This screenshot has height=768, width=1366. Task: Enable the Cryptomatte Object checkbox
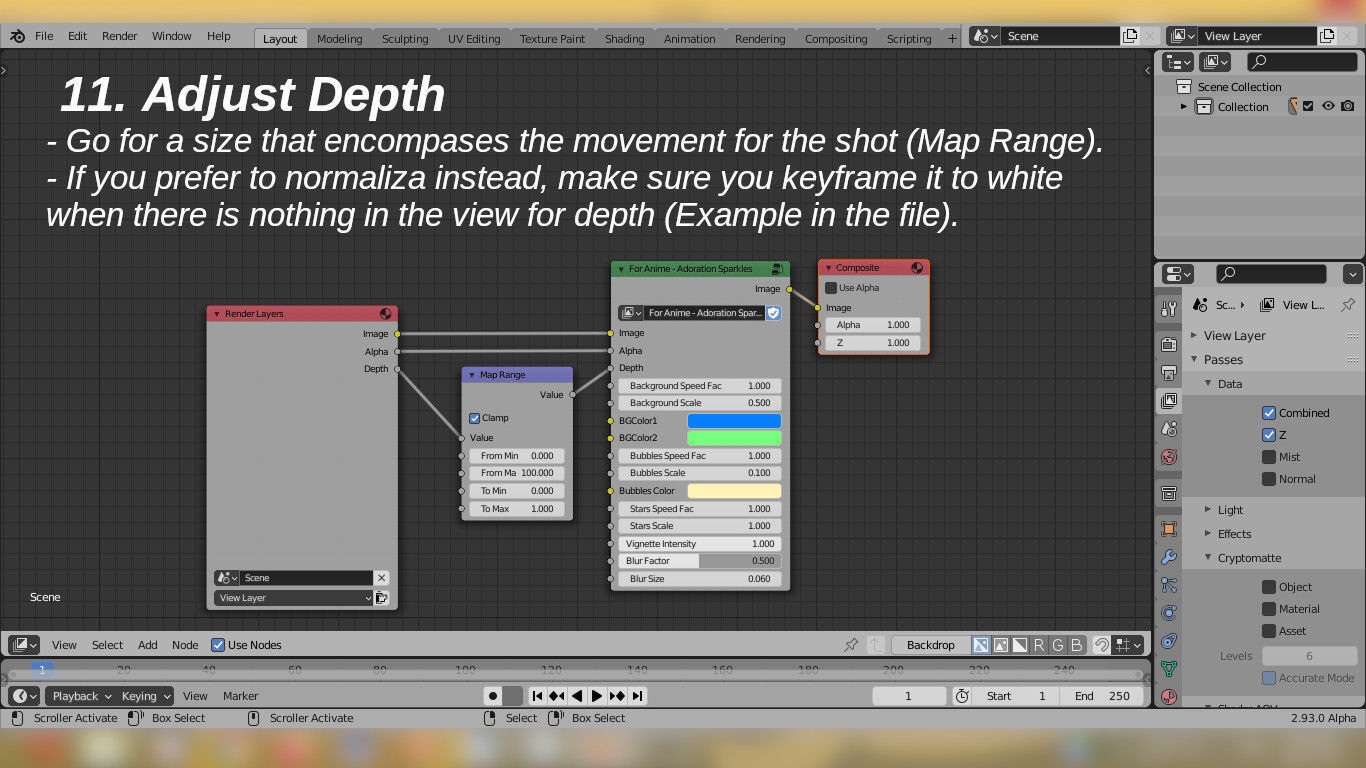tap(1269, 587)
